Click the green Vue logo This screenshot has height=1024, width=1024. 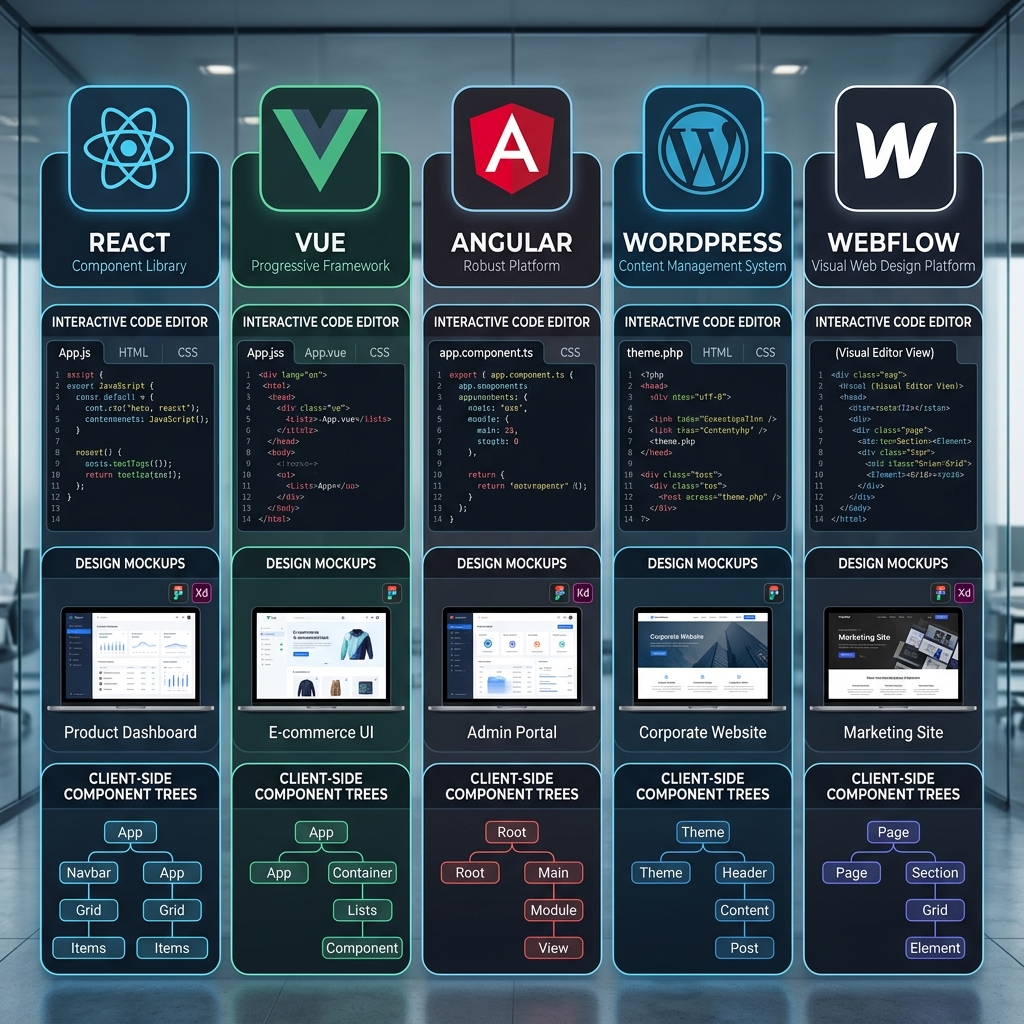tap(320, 149)
